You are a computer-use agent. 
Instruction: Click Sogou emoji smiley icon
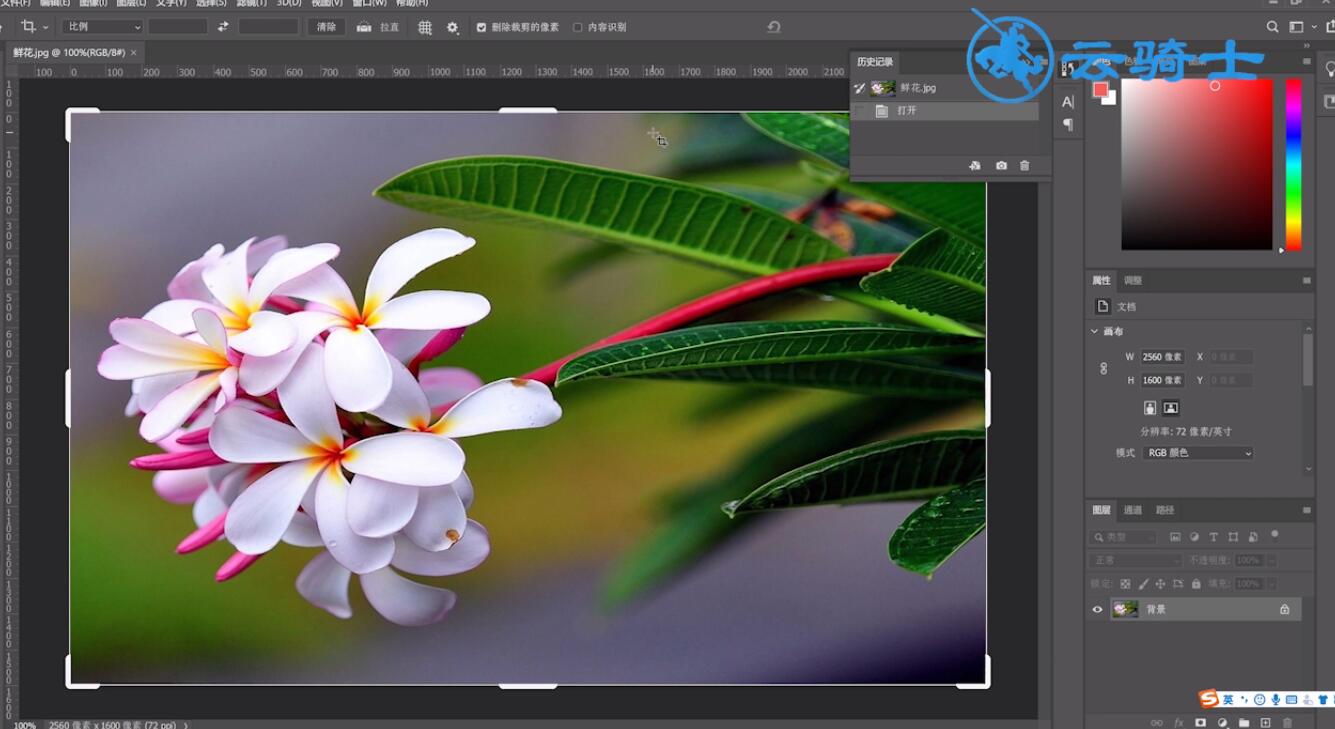1260,700
